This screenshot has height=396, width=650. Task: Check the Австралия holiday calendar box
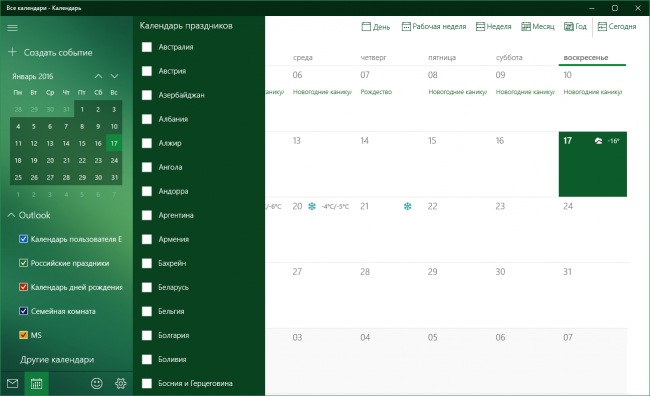[x=147, y=47]
